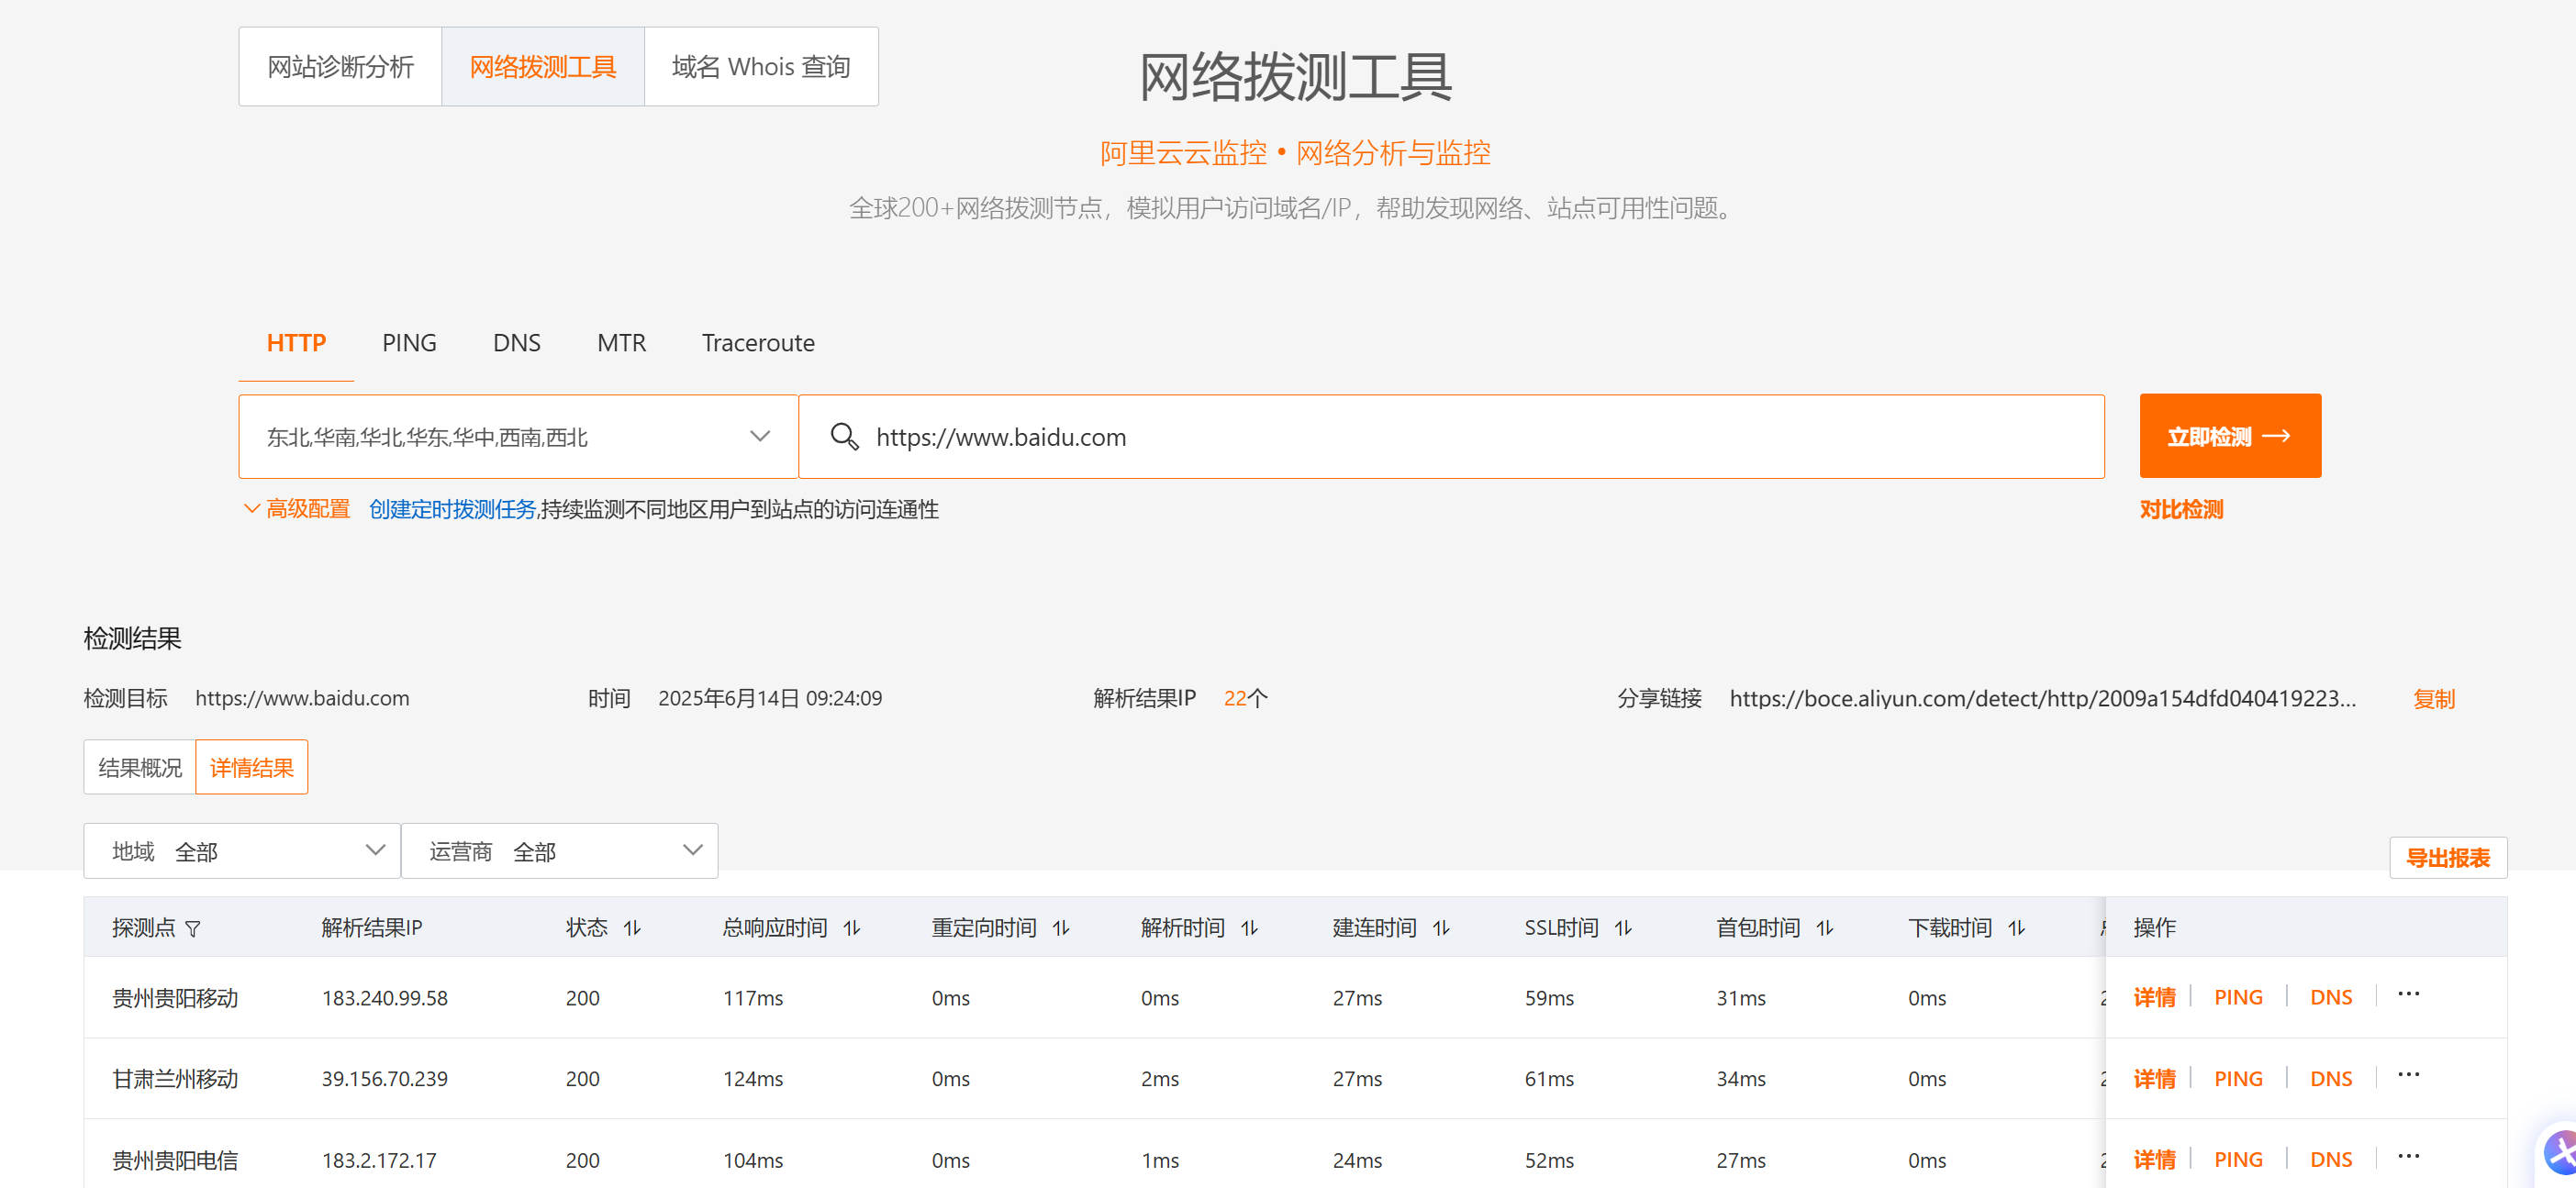2576x1188 pixels.
Task: Expand the region selector 东北,华南,华北...
Action: pos(518,436)
